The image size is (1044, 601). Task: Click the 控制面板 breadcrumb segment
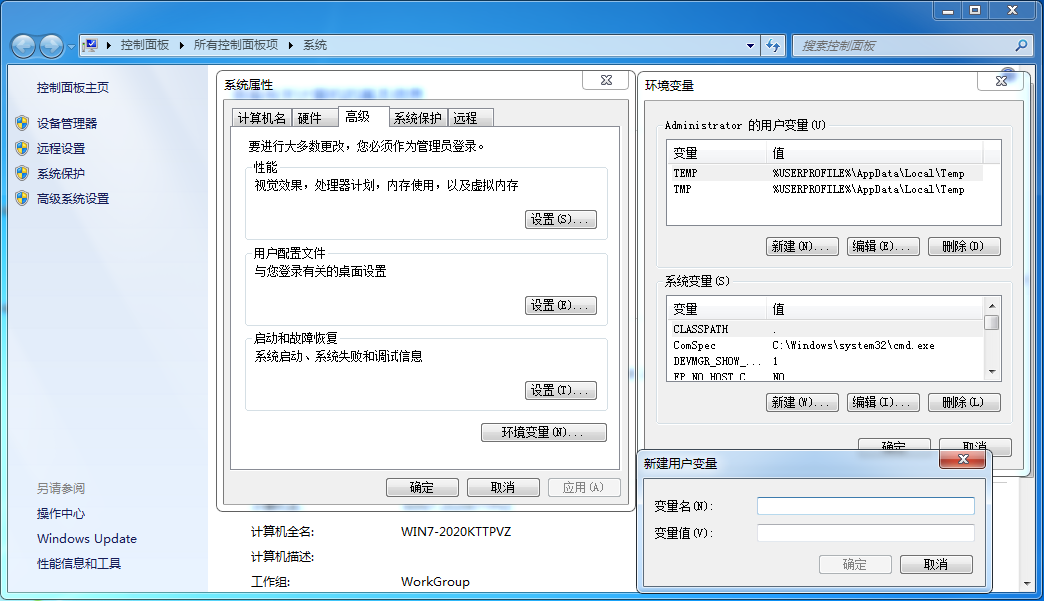pyautogui.click(x=144, y=45)
